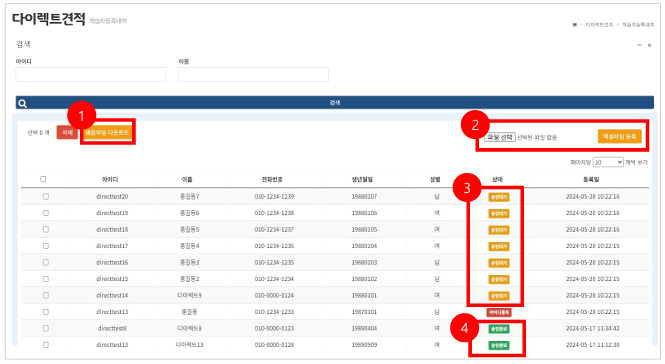This screenshot has width=665, height=364.
Task: Check the box for row directtest14
Action: (x=46, y=295)
